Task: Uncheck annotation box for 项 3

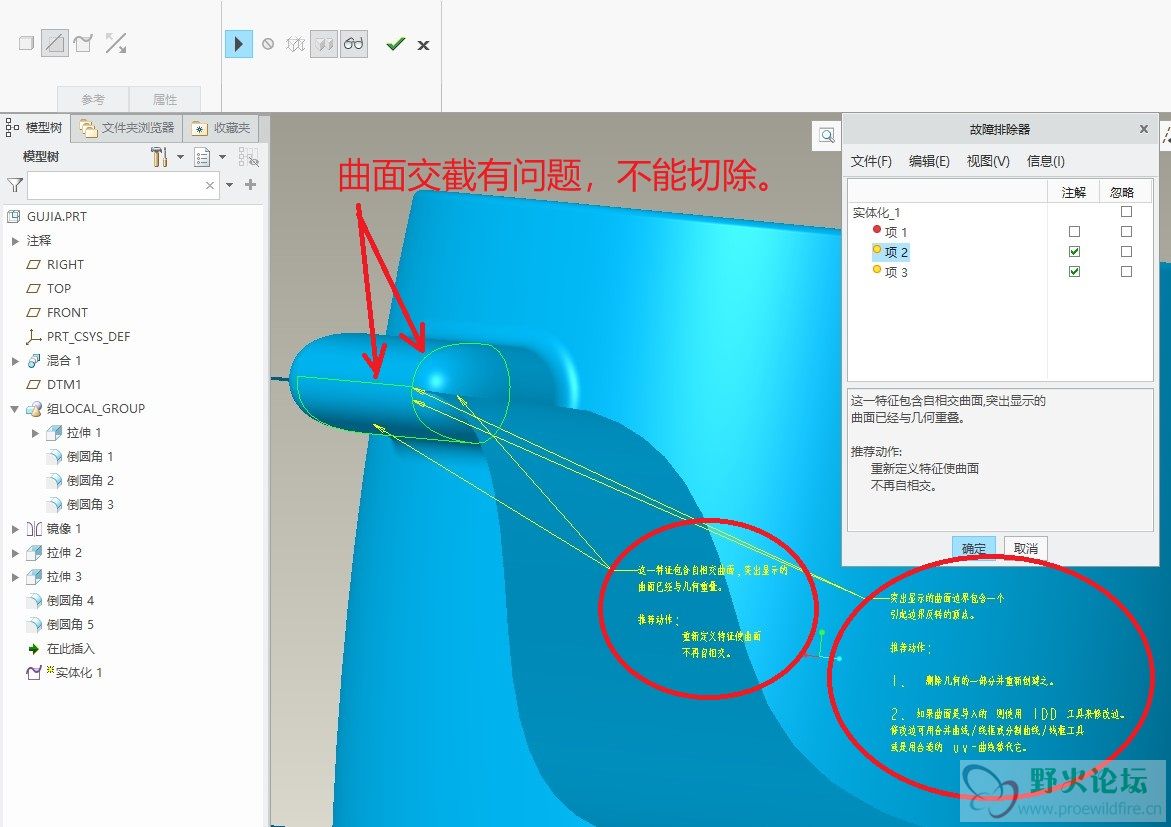Action: [x=1075, y=271]
